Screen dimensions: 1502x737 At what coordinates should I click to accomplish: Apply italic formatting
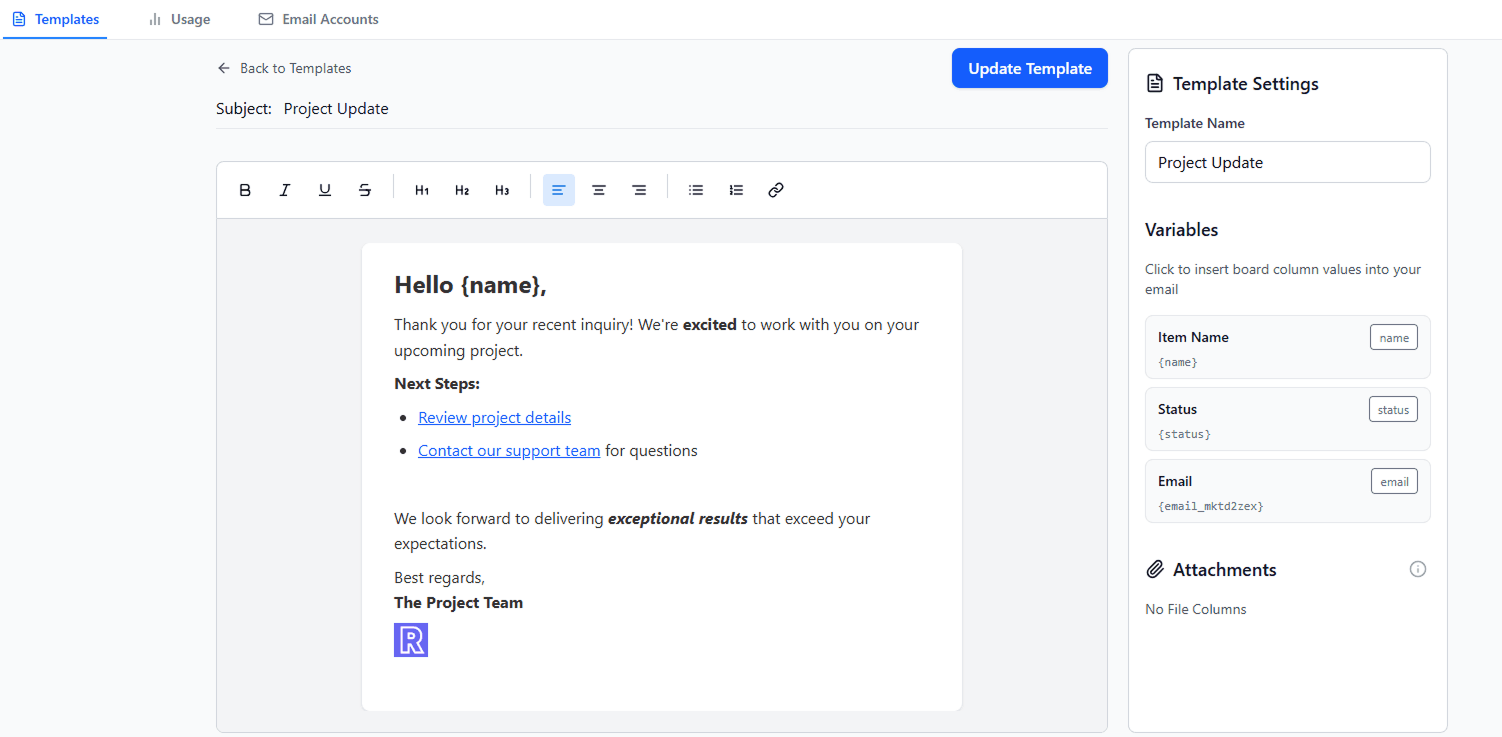point(285,189)
